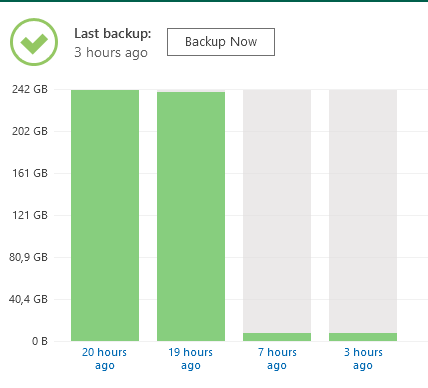Select the green bar for 20 hours ago
Viewport: 428px width, 388px height.
pyautogui.click(x=105, y=215)
